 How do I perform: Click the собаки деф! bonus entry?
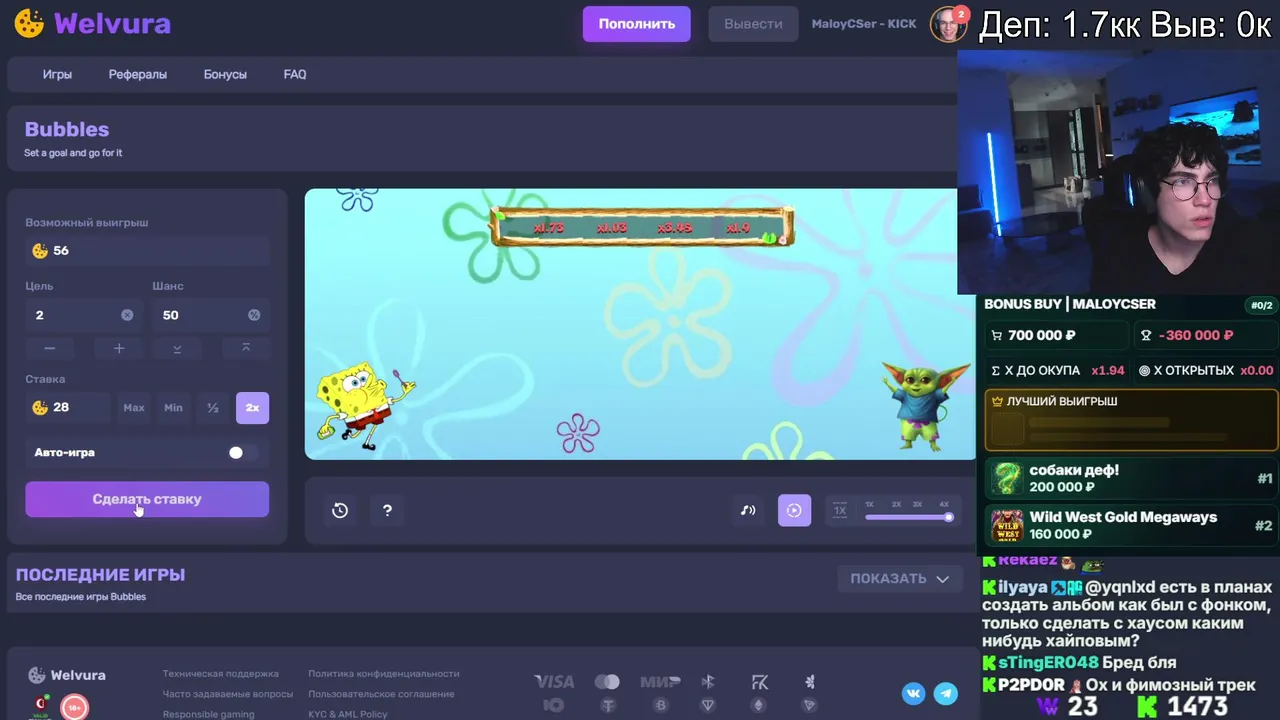click(x=1130, y=479)
